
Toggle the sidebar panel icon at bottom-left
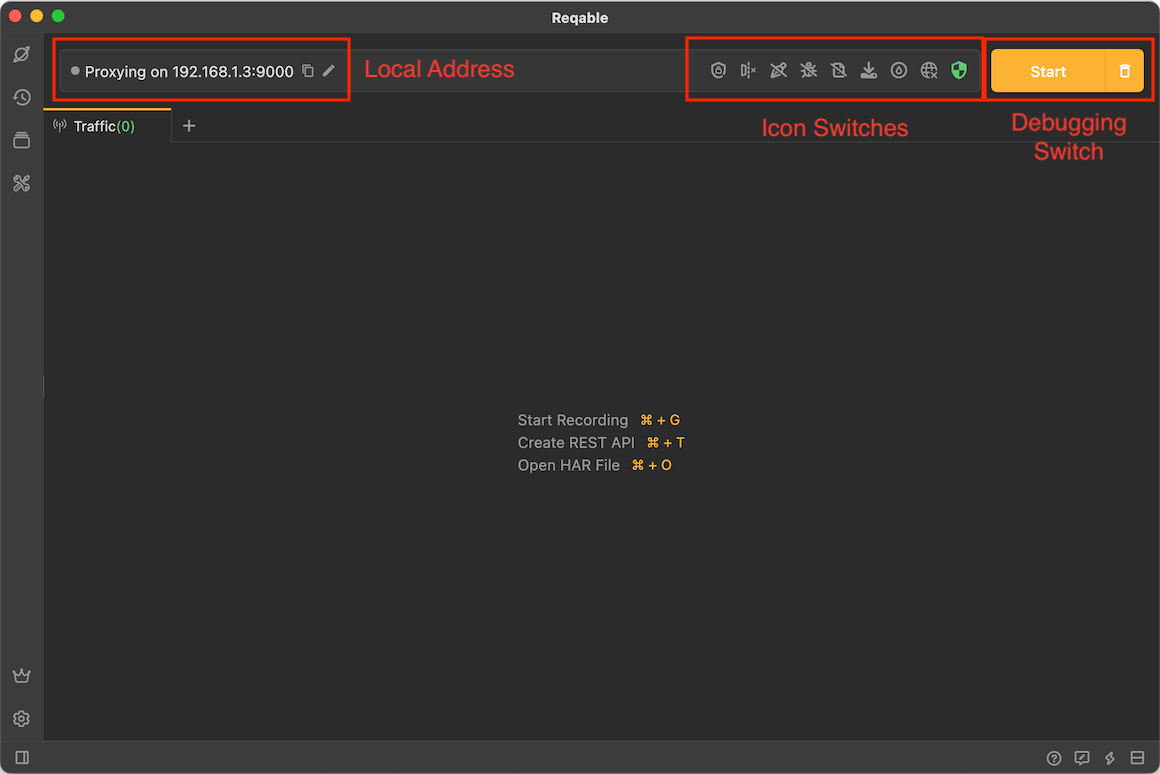pyautogui.click(x=22, y=757)
